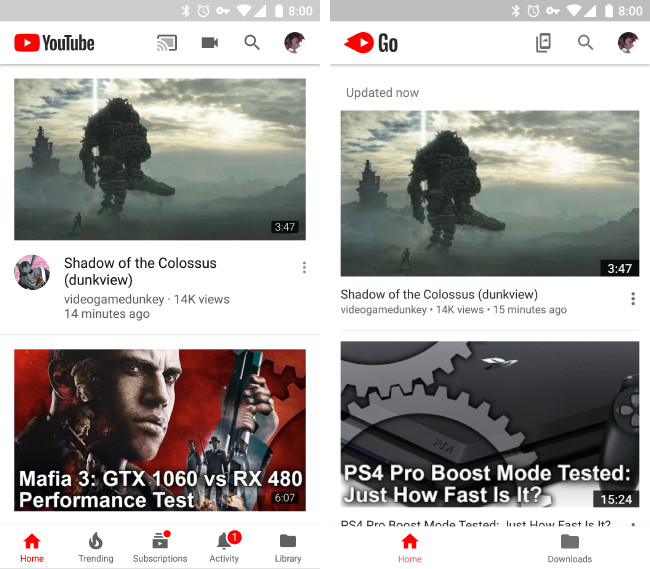Tap the YouTube Go logo
The image size is (650, 569).
click(371, 43)
